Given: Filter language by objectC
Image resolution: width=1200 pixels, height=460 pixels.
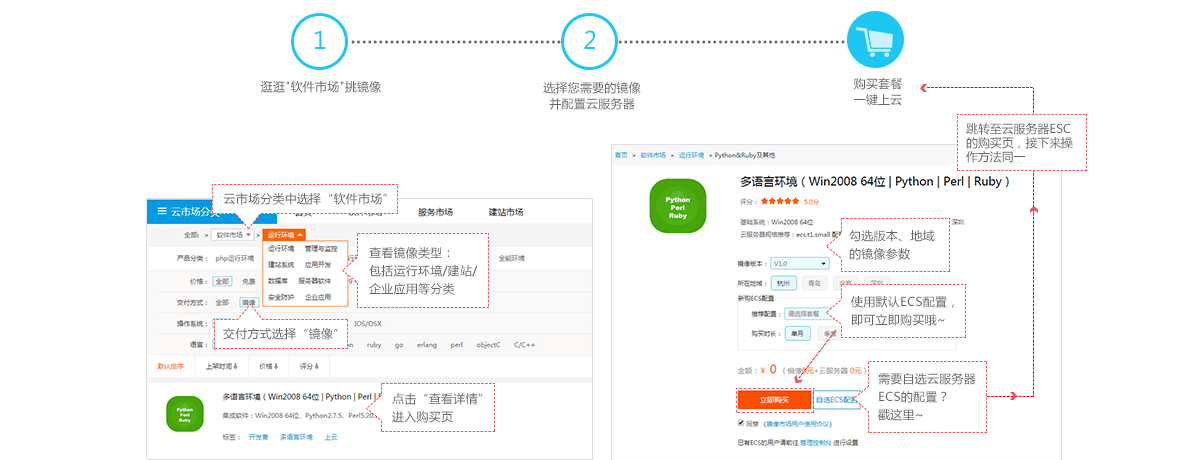Looking at the screenshot, I should (488, 344).
